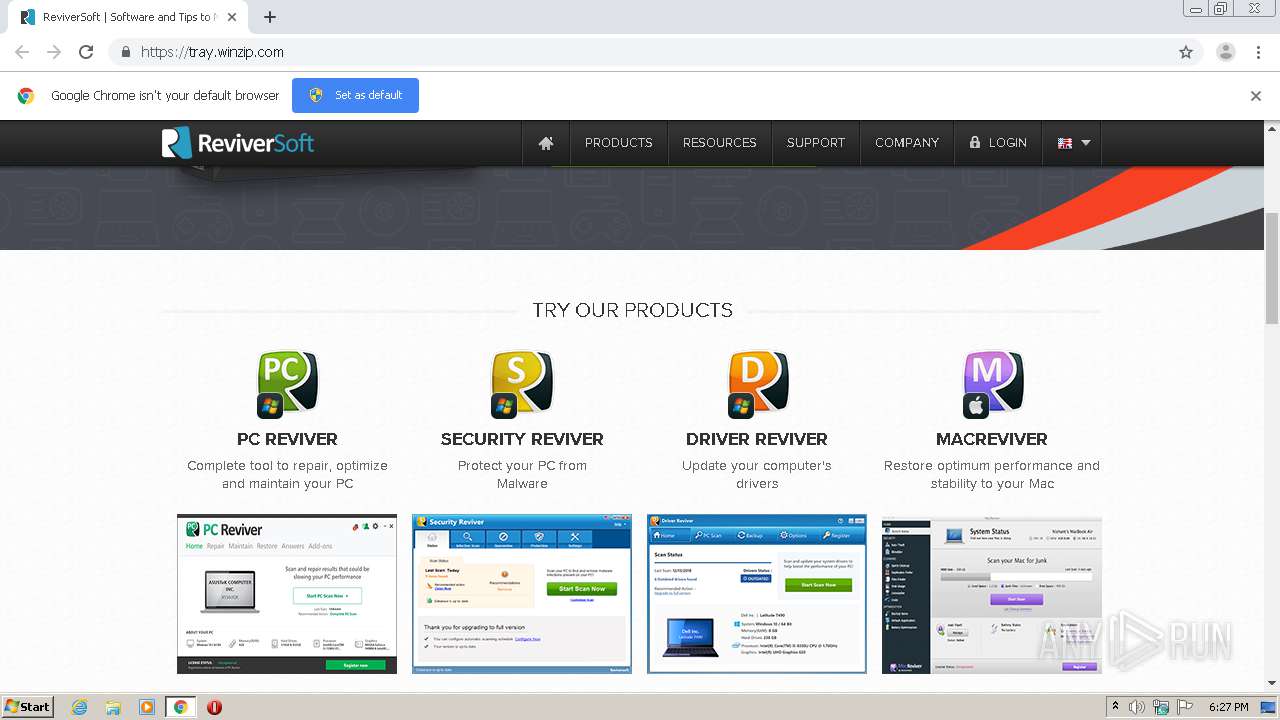This screenshot has height=720, width=1280.
Task: Open the volume control in tray
Action: tap(1137, 707)
